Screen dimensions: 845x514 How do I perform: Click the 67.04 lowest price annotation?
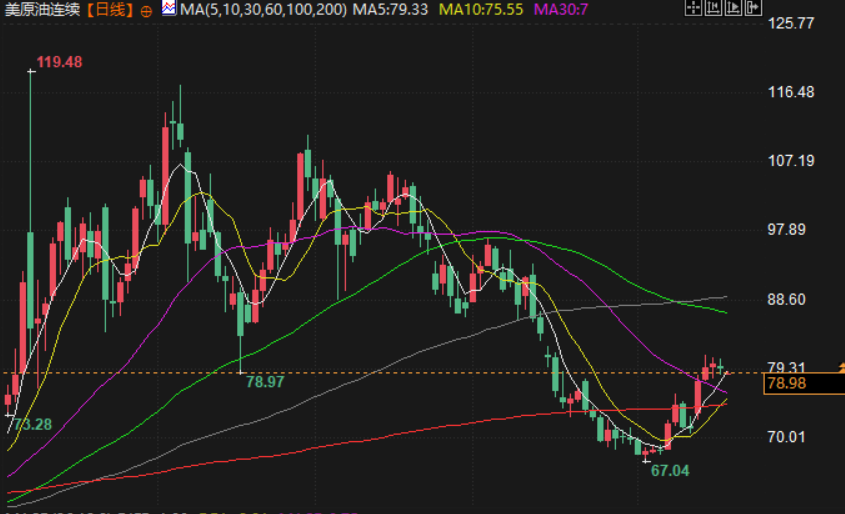670,471
